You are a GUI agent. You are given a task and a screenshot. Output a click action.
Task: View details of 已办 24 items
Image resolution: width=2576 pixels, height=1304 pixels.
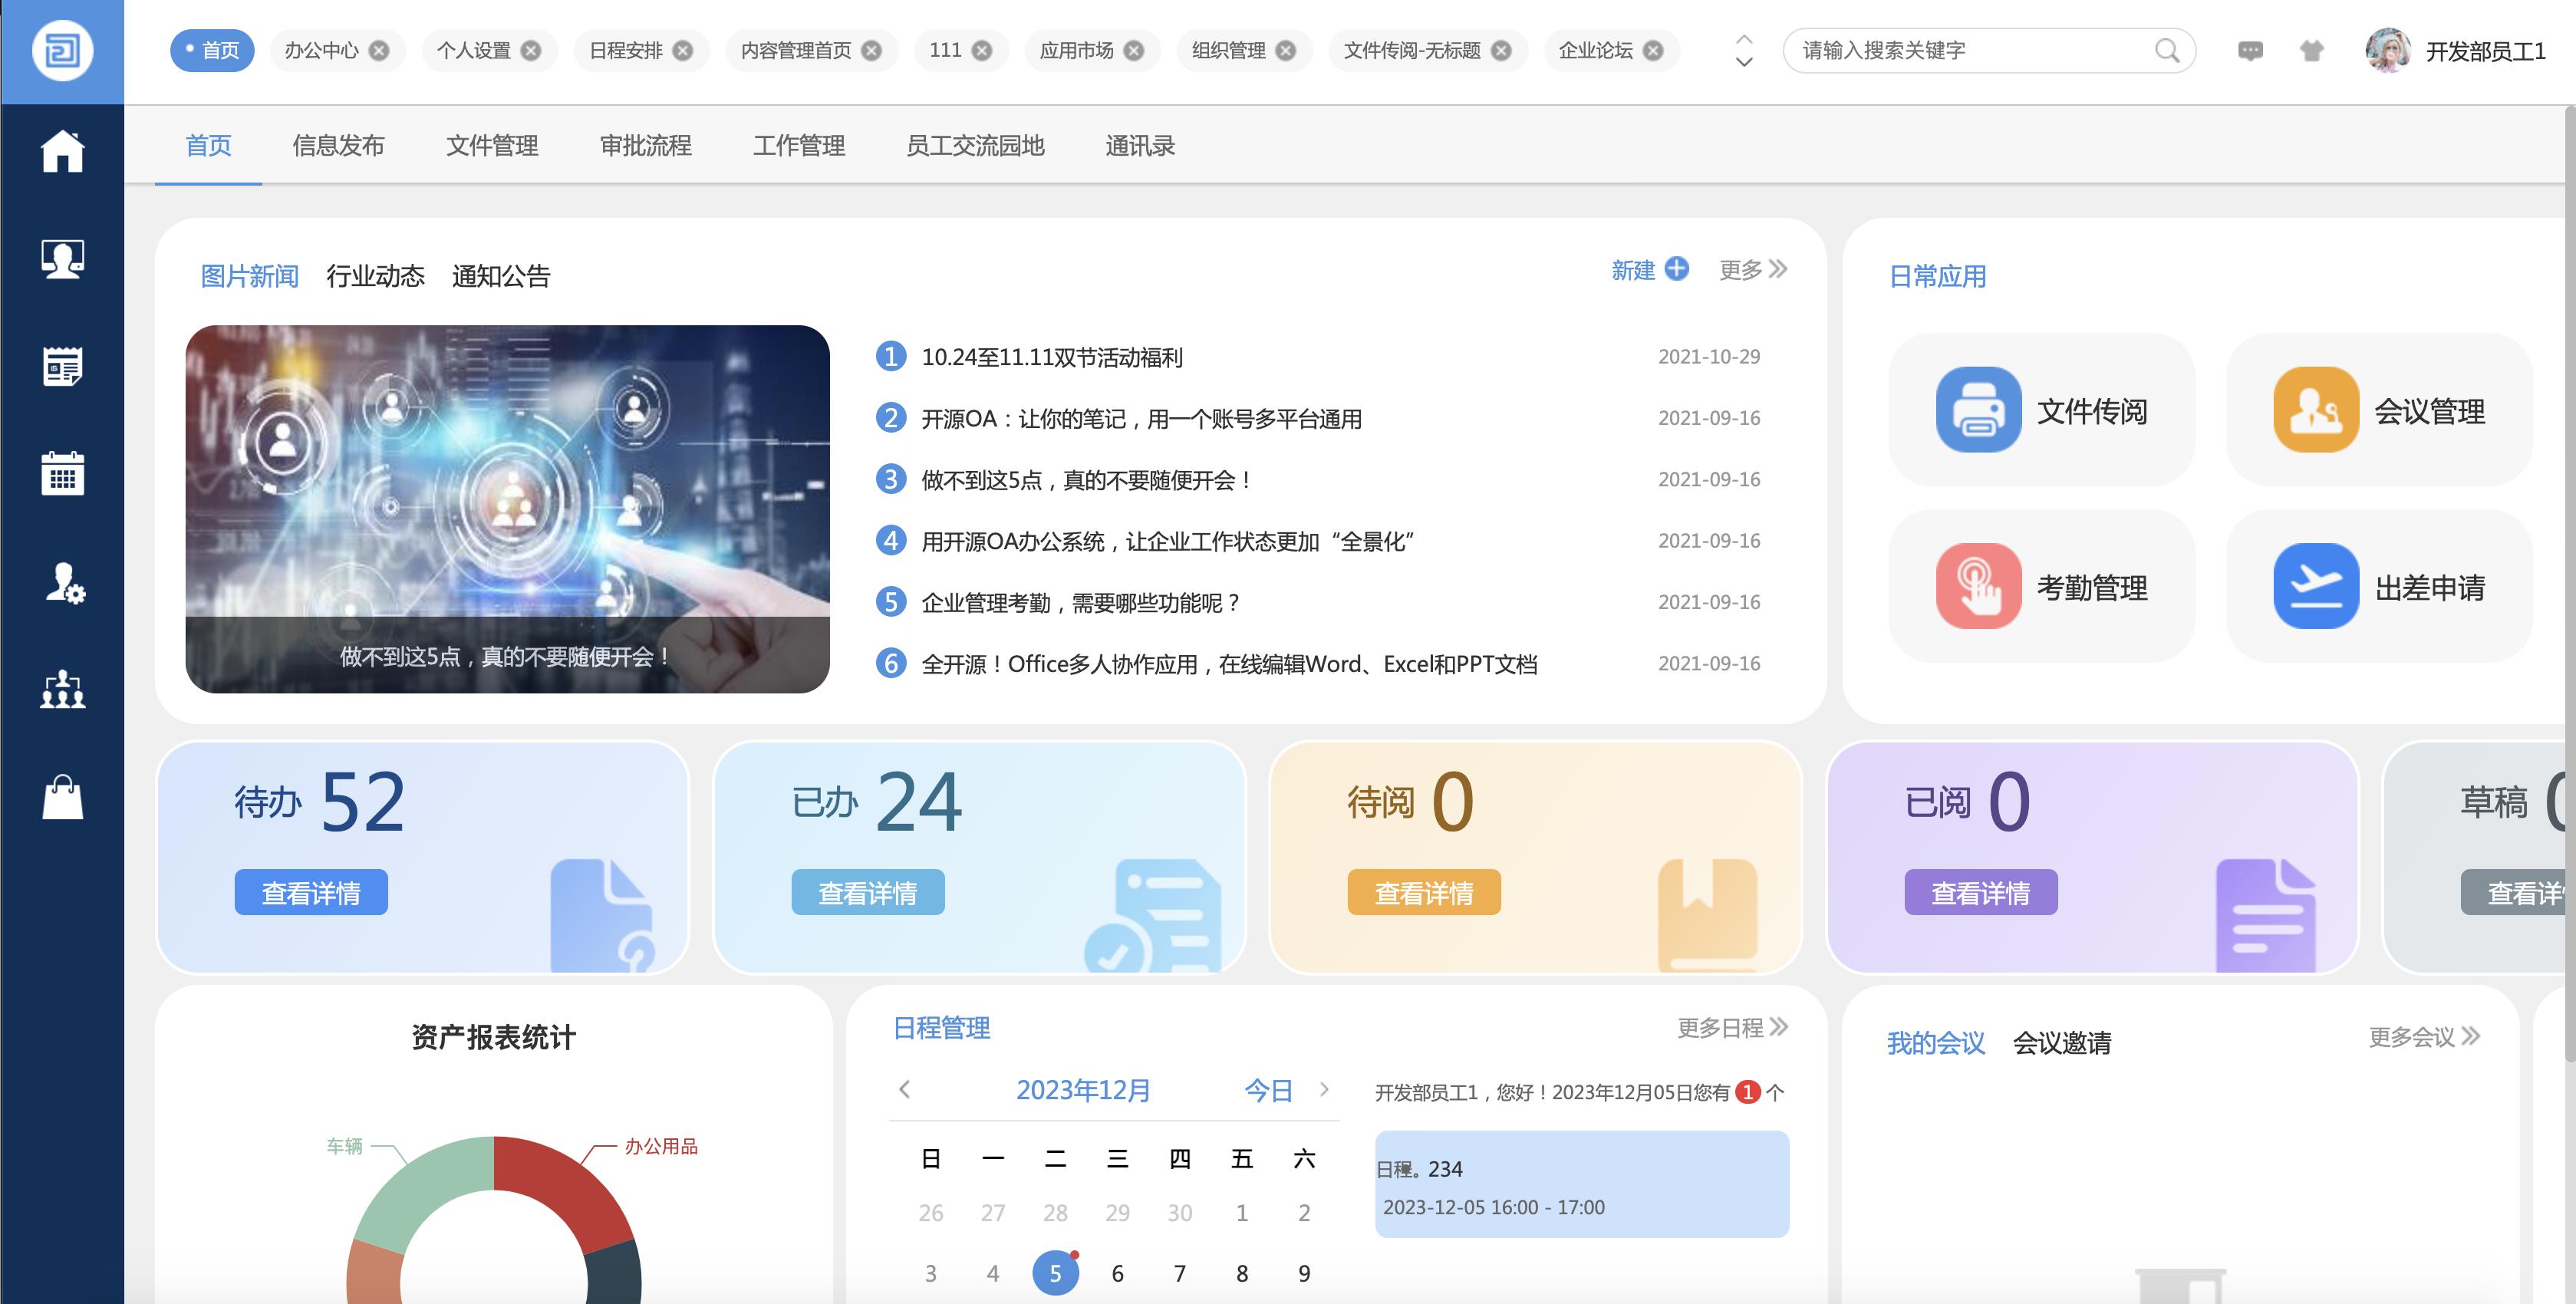tap(868, 892)
